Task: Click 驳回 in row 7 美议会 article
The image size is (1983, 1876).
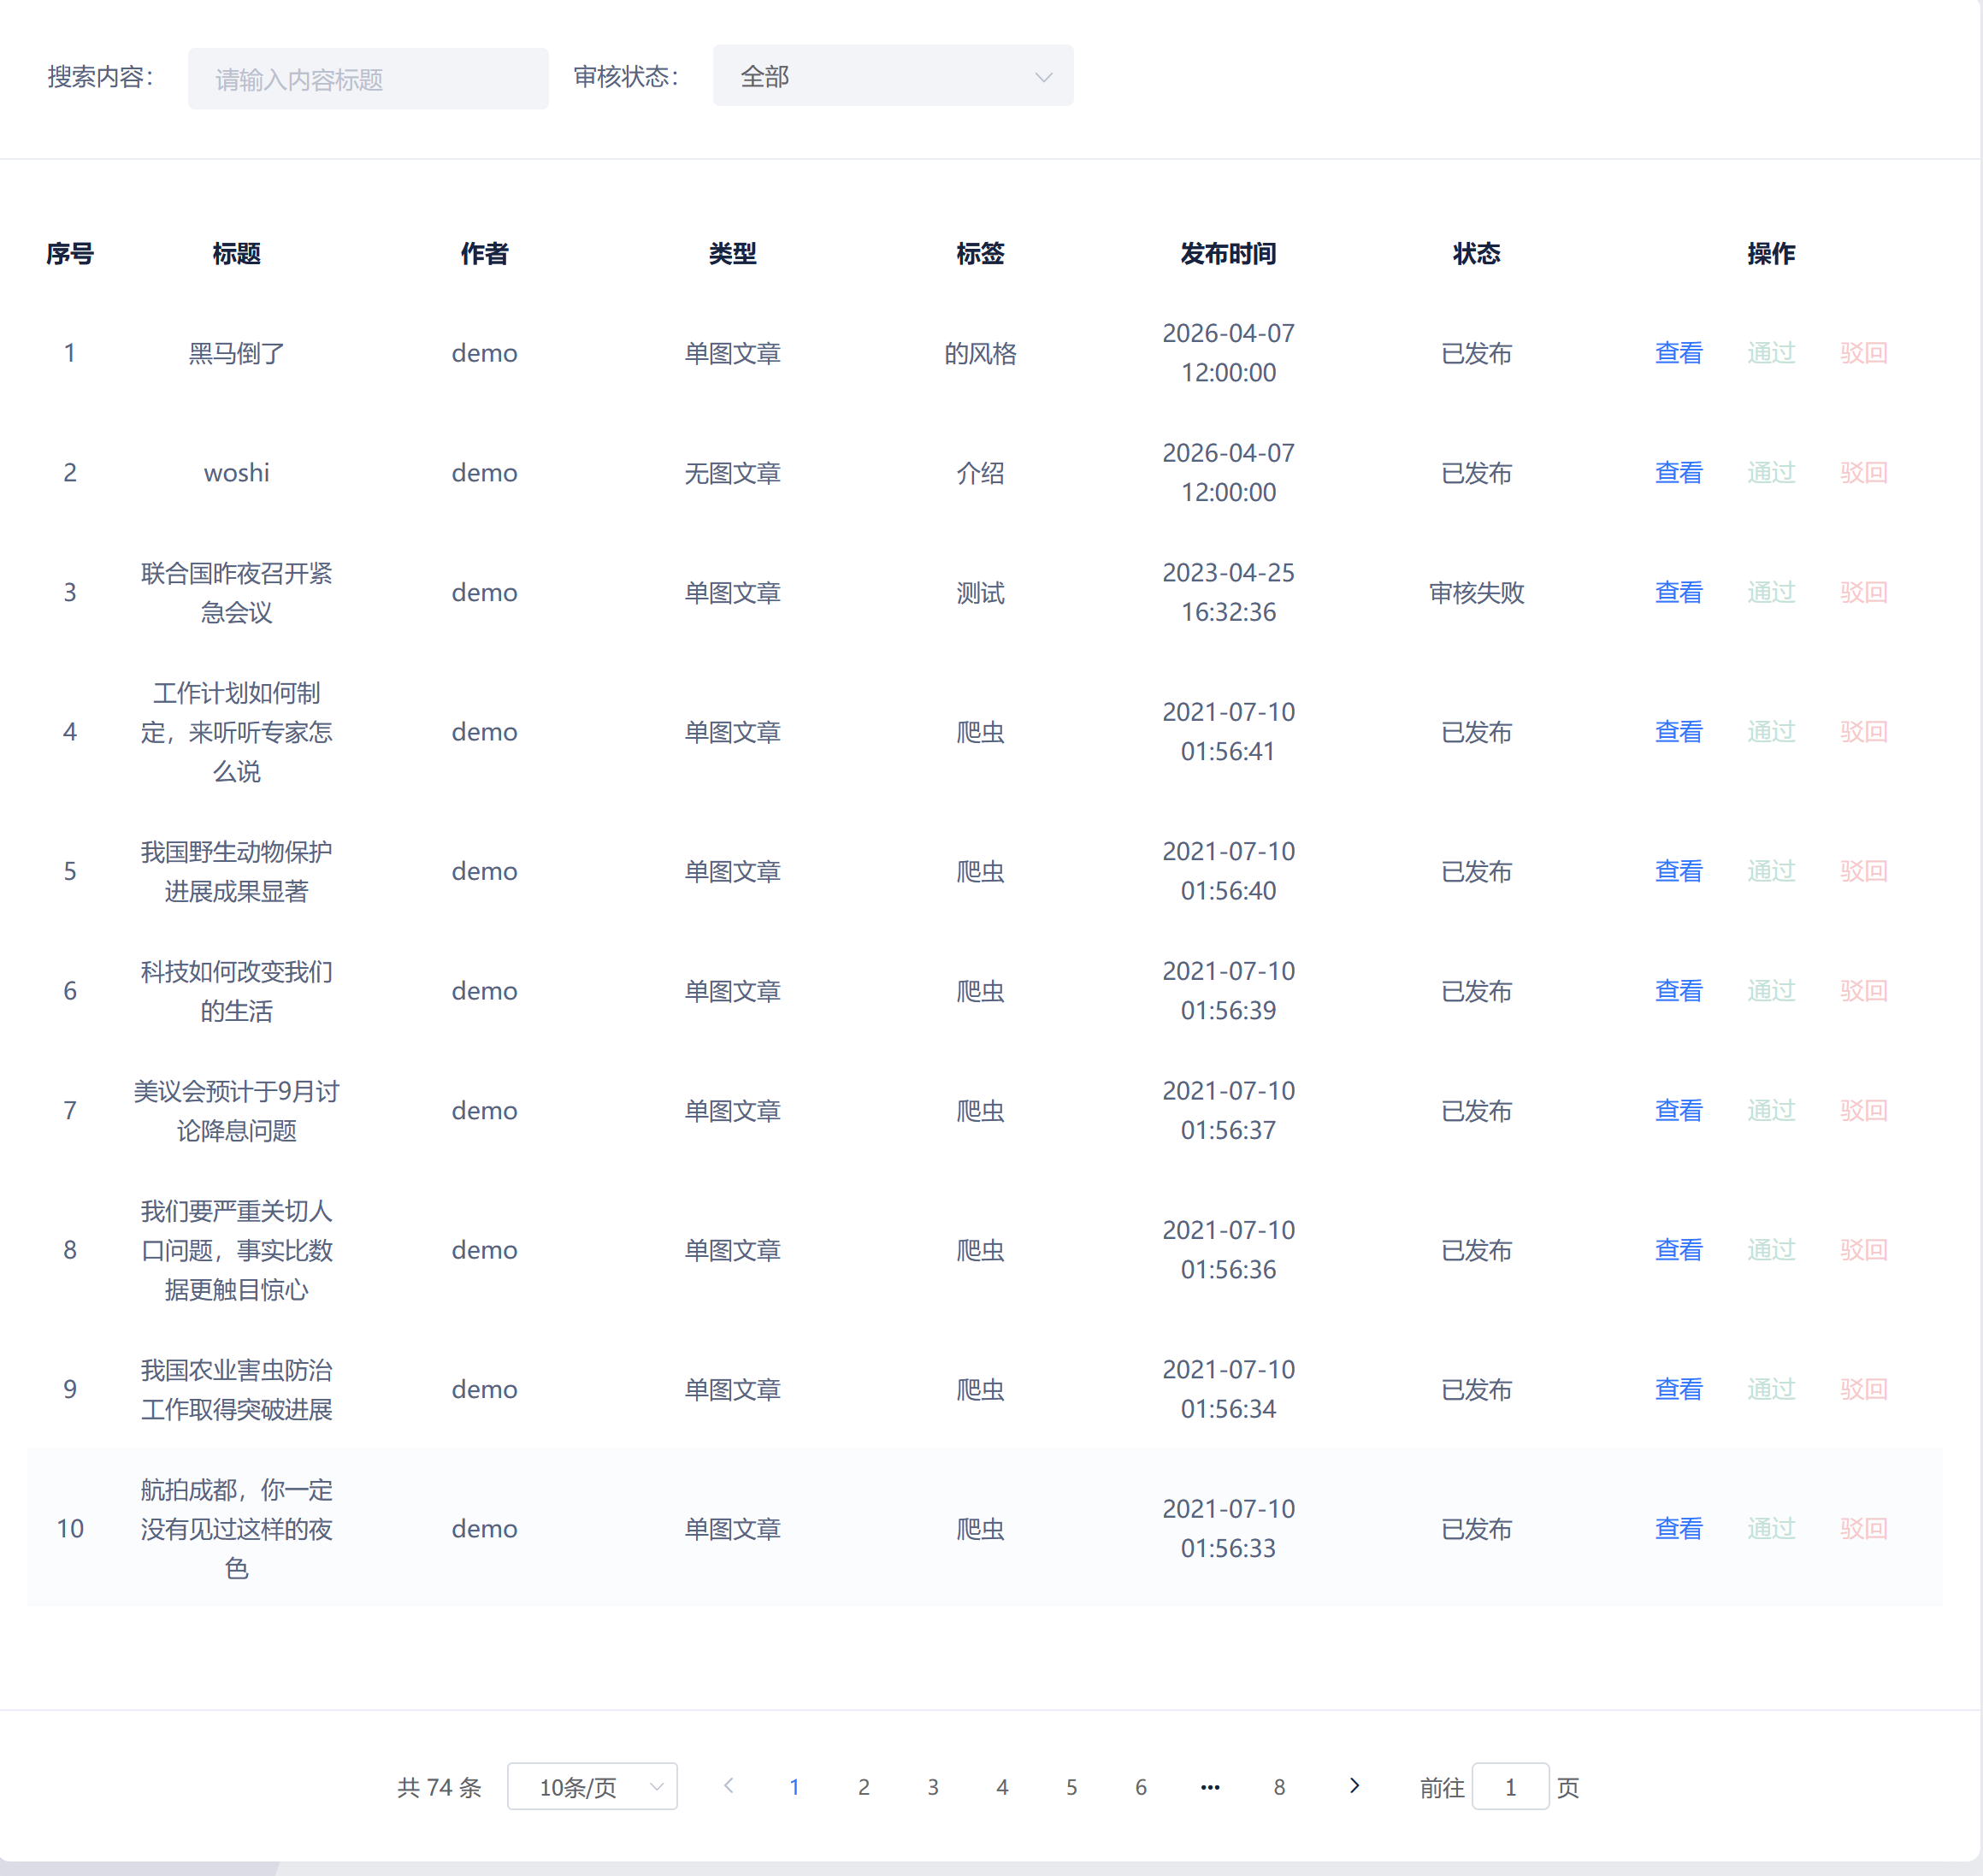Action: [1863, 1110]
